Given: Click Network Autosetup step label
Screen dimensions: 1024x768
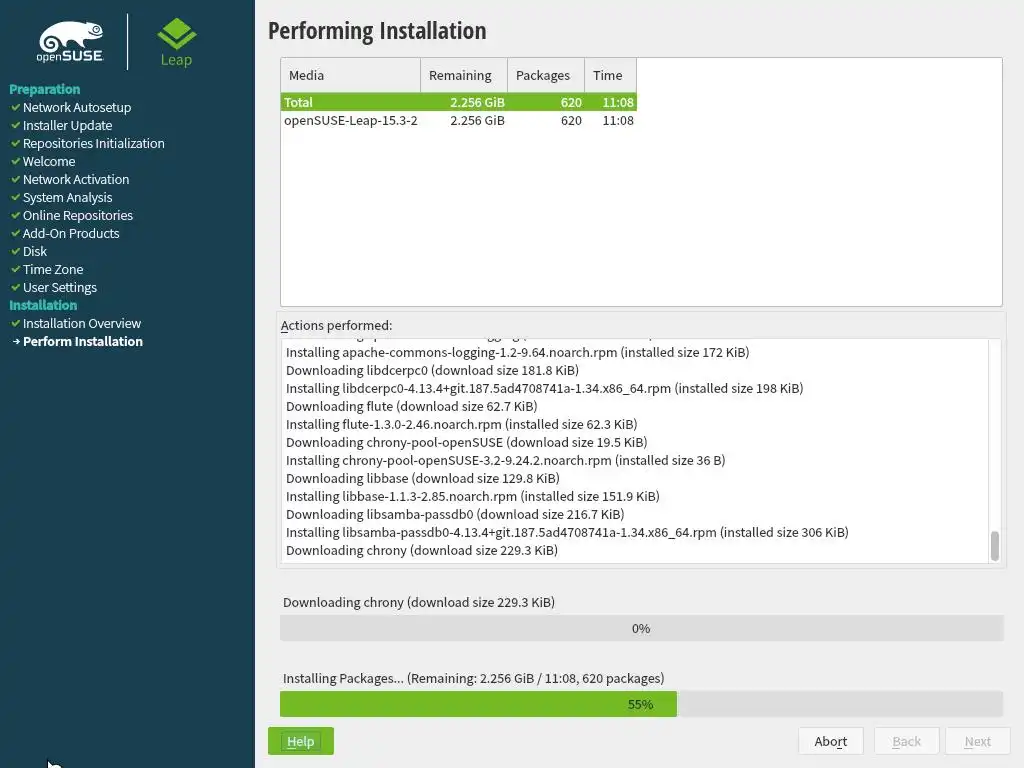Looking at the screenshot, I should coord(77,107).
